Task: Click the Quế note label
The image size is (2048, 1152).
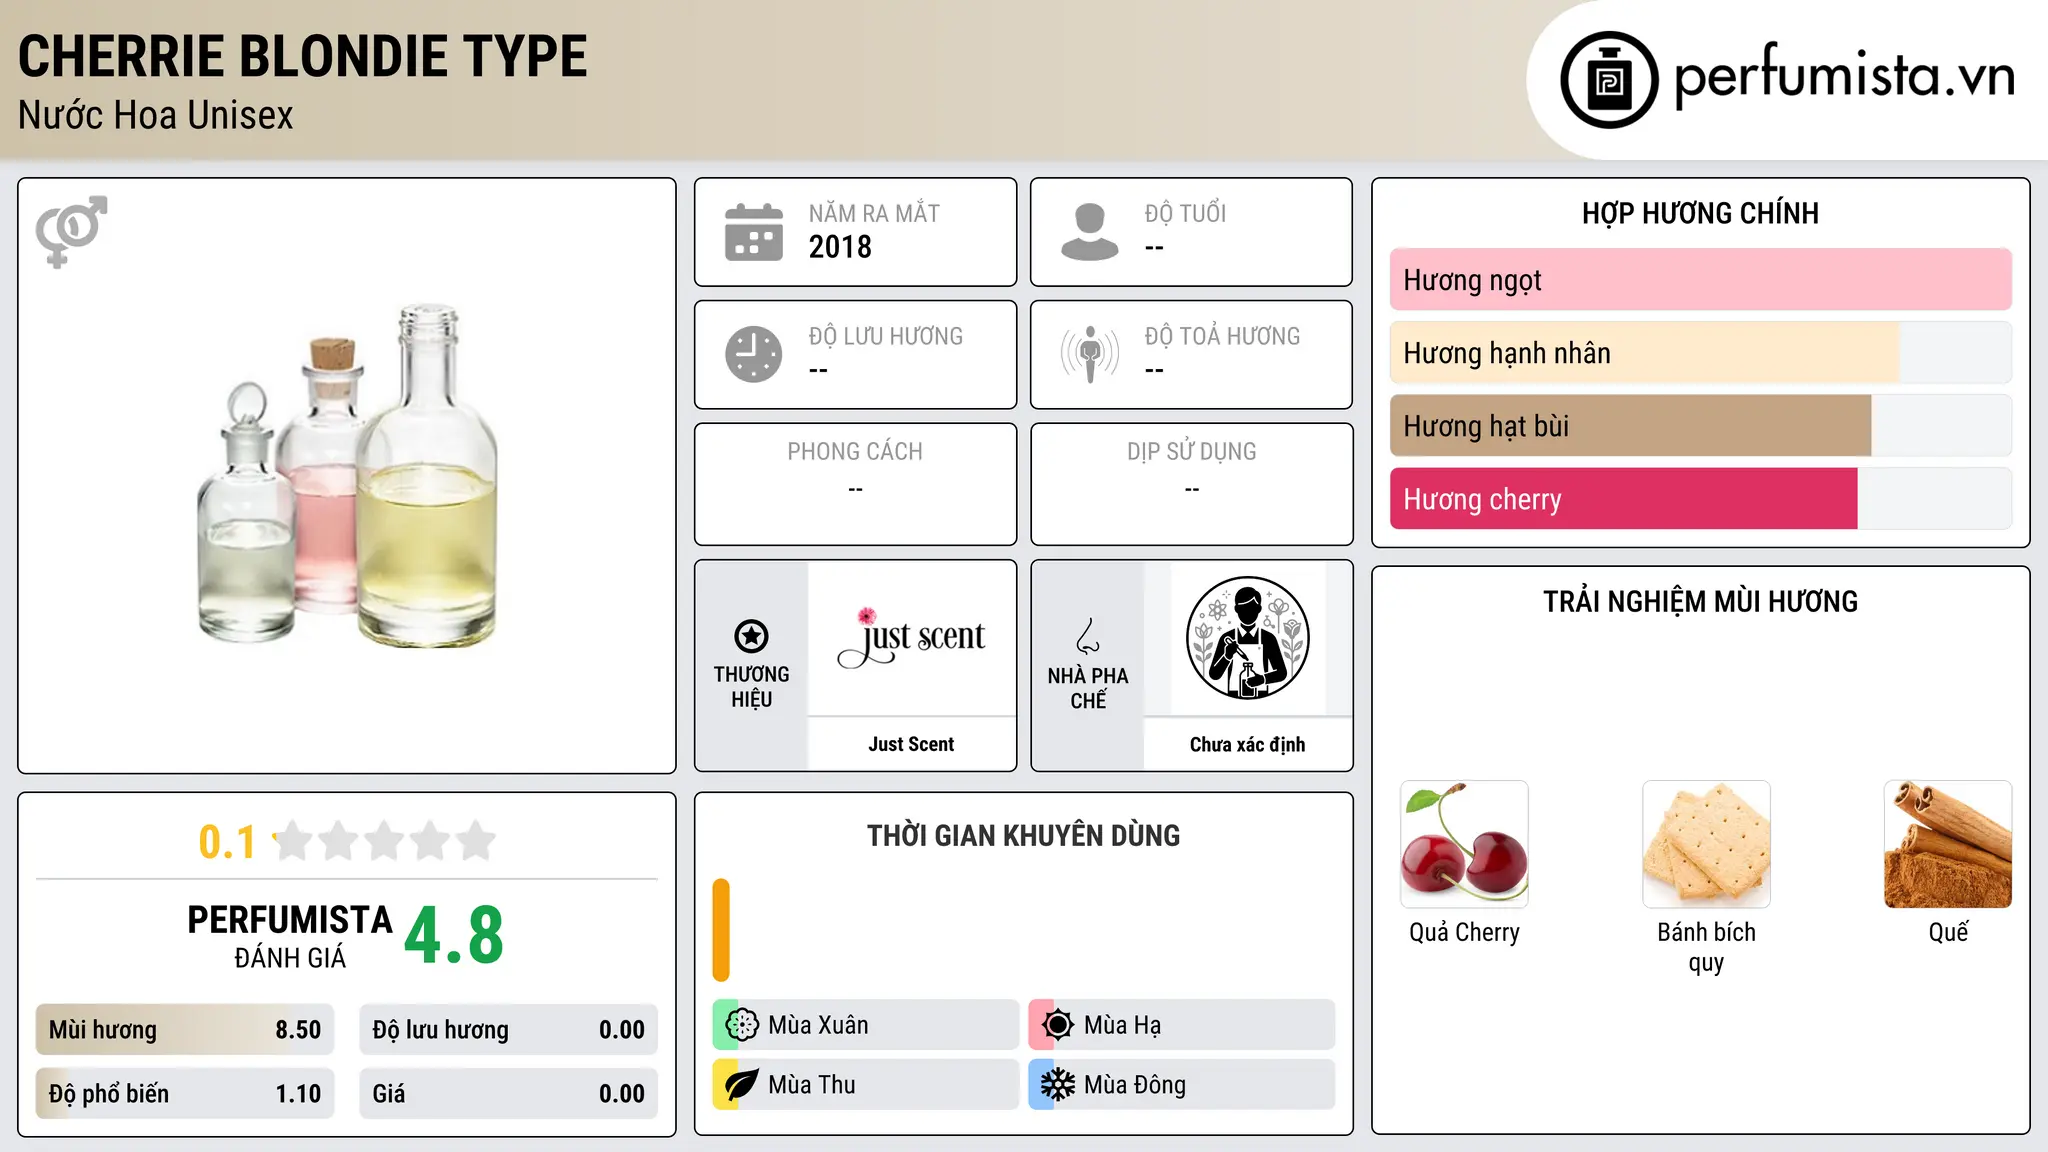Action: point(1948,932)
